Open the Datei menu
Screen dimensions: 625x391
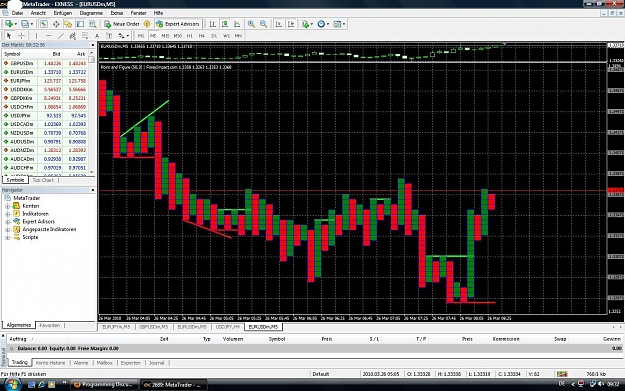point(17,13)
